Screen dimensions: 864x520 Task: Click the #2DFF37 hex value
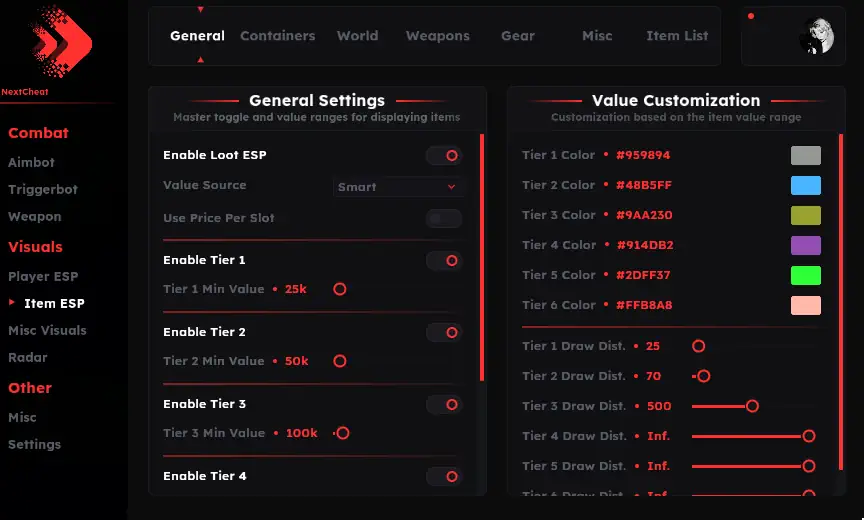click(x=643, y=275)
